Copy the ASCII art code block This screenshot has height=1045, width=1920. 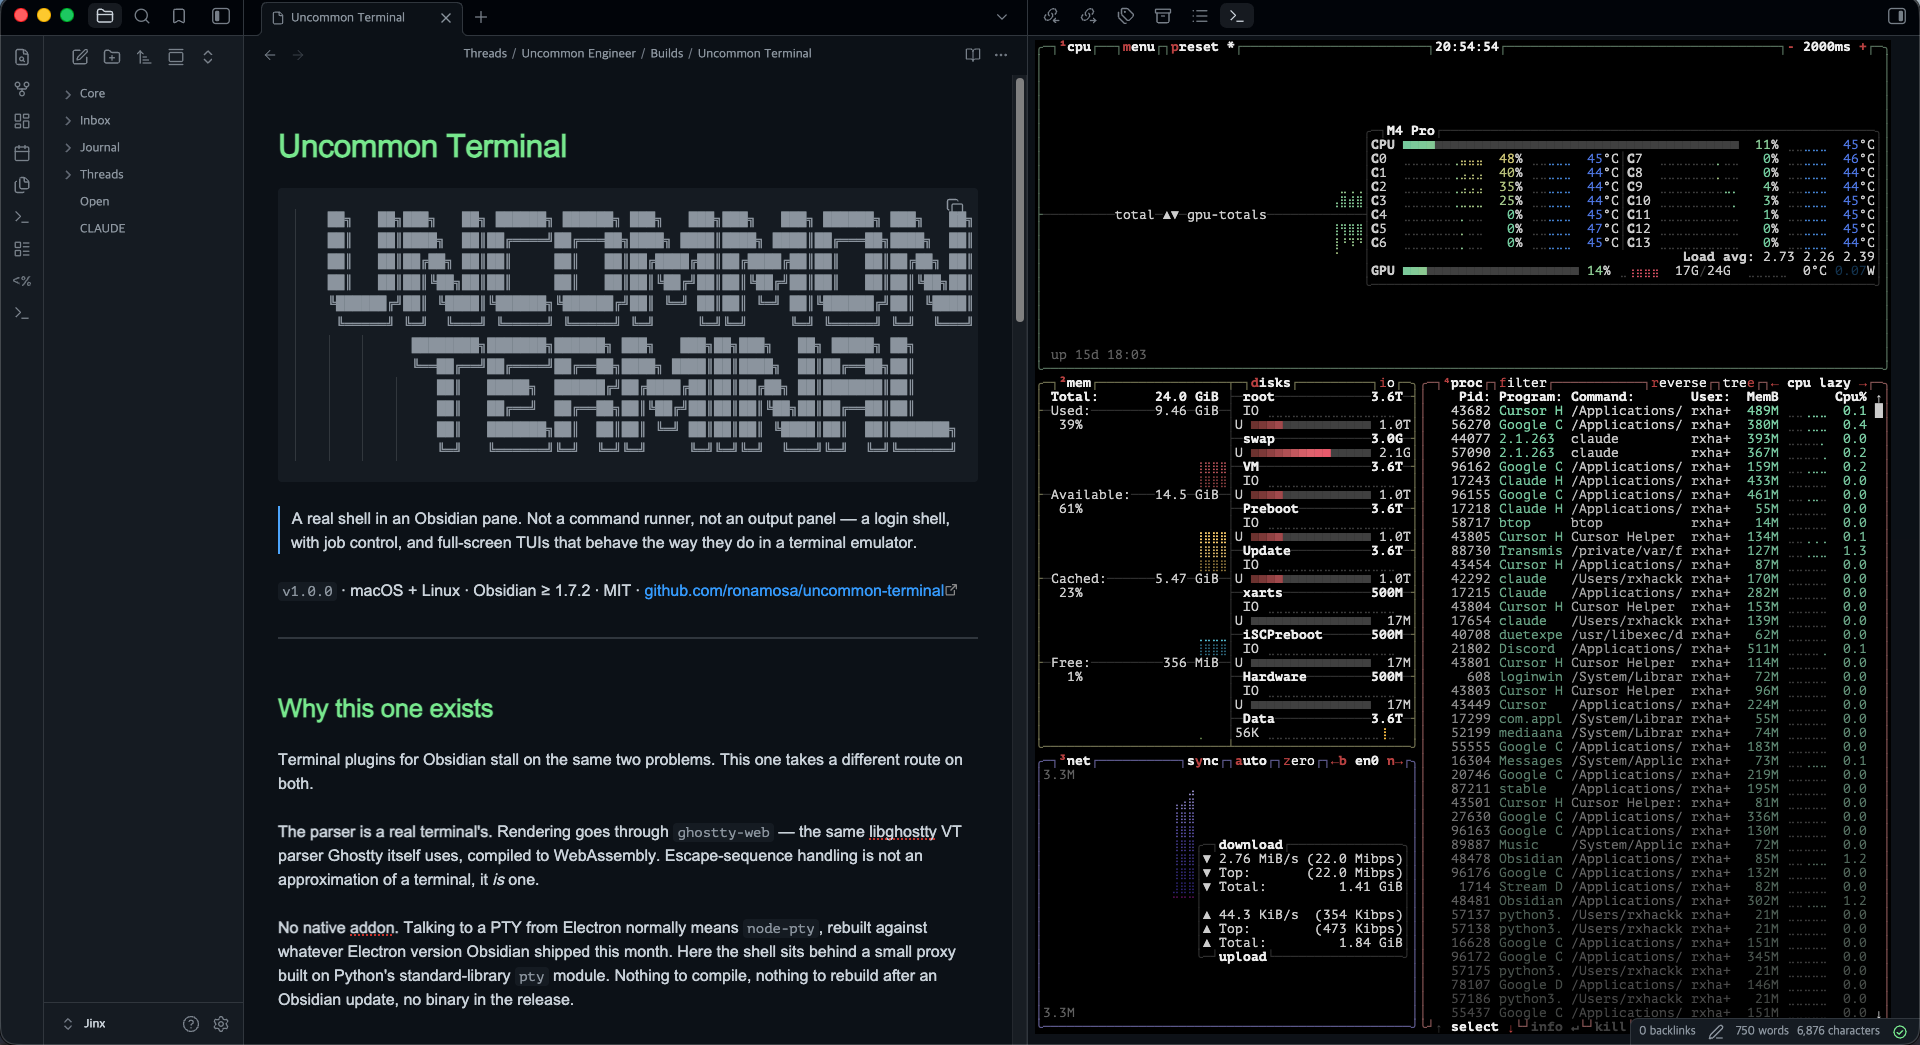tap(955, 207)
